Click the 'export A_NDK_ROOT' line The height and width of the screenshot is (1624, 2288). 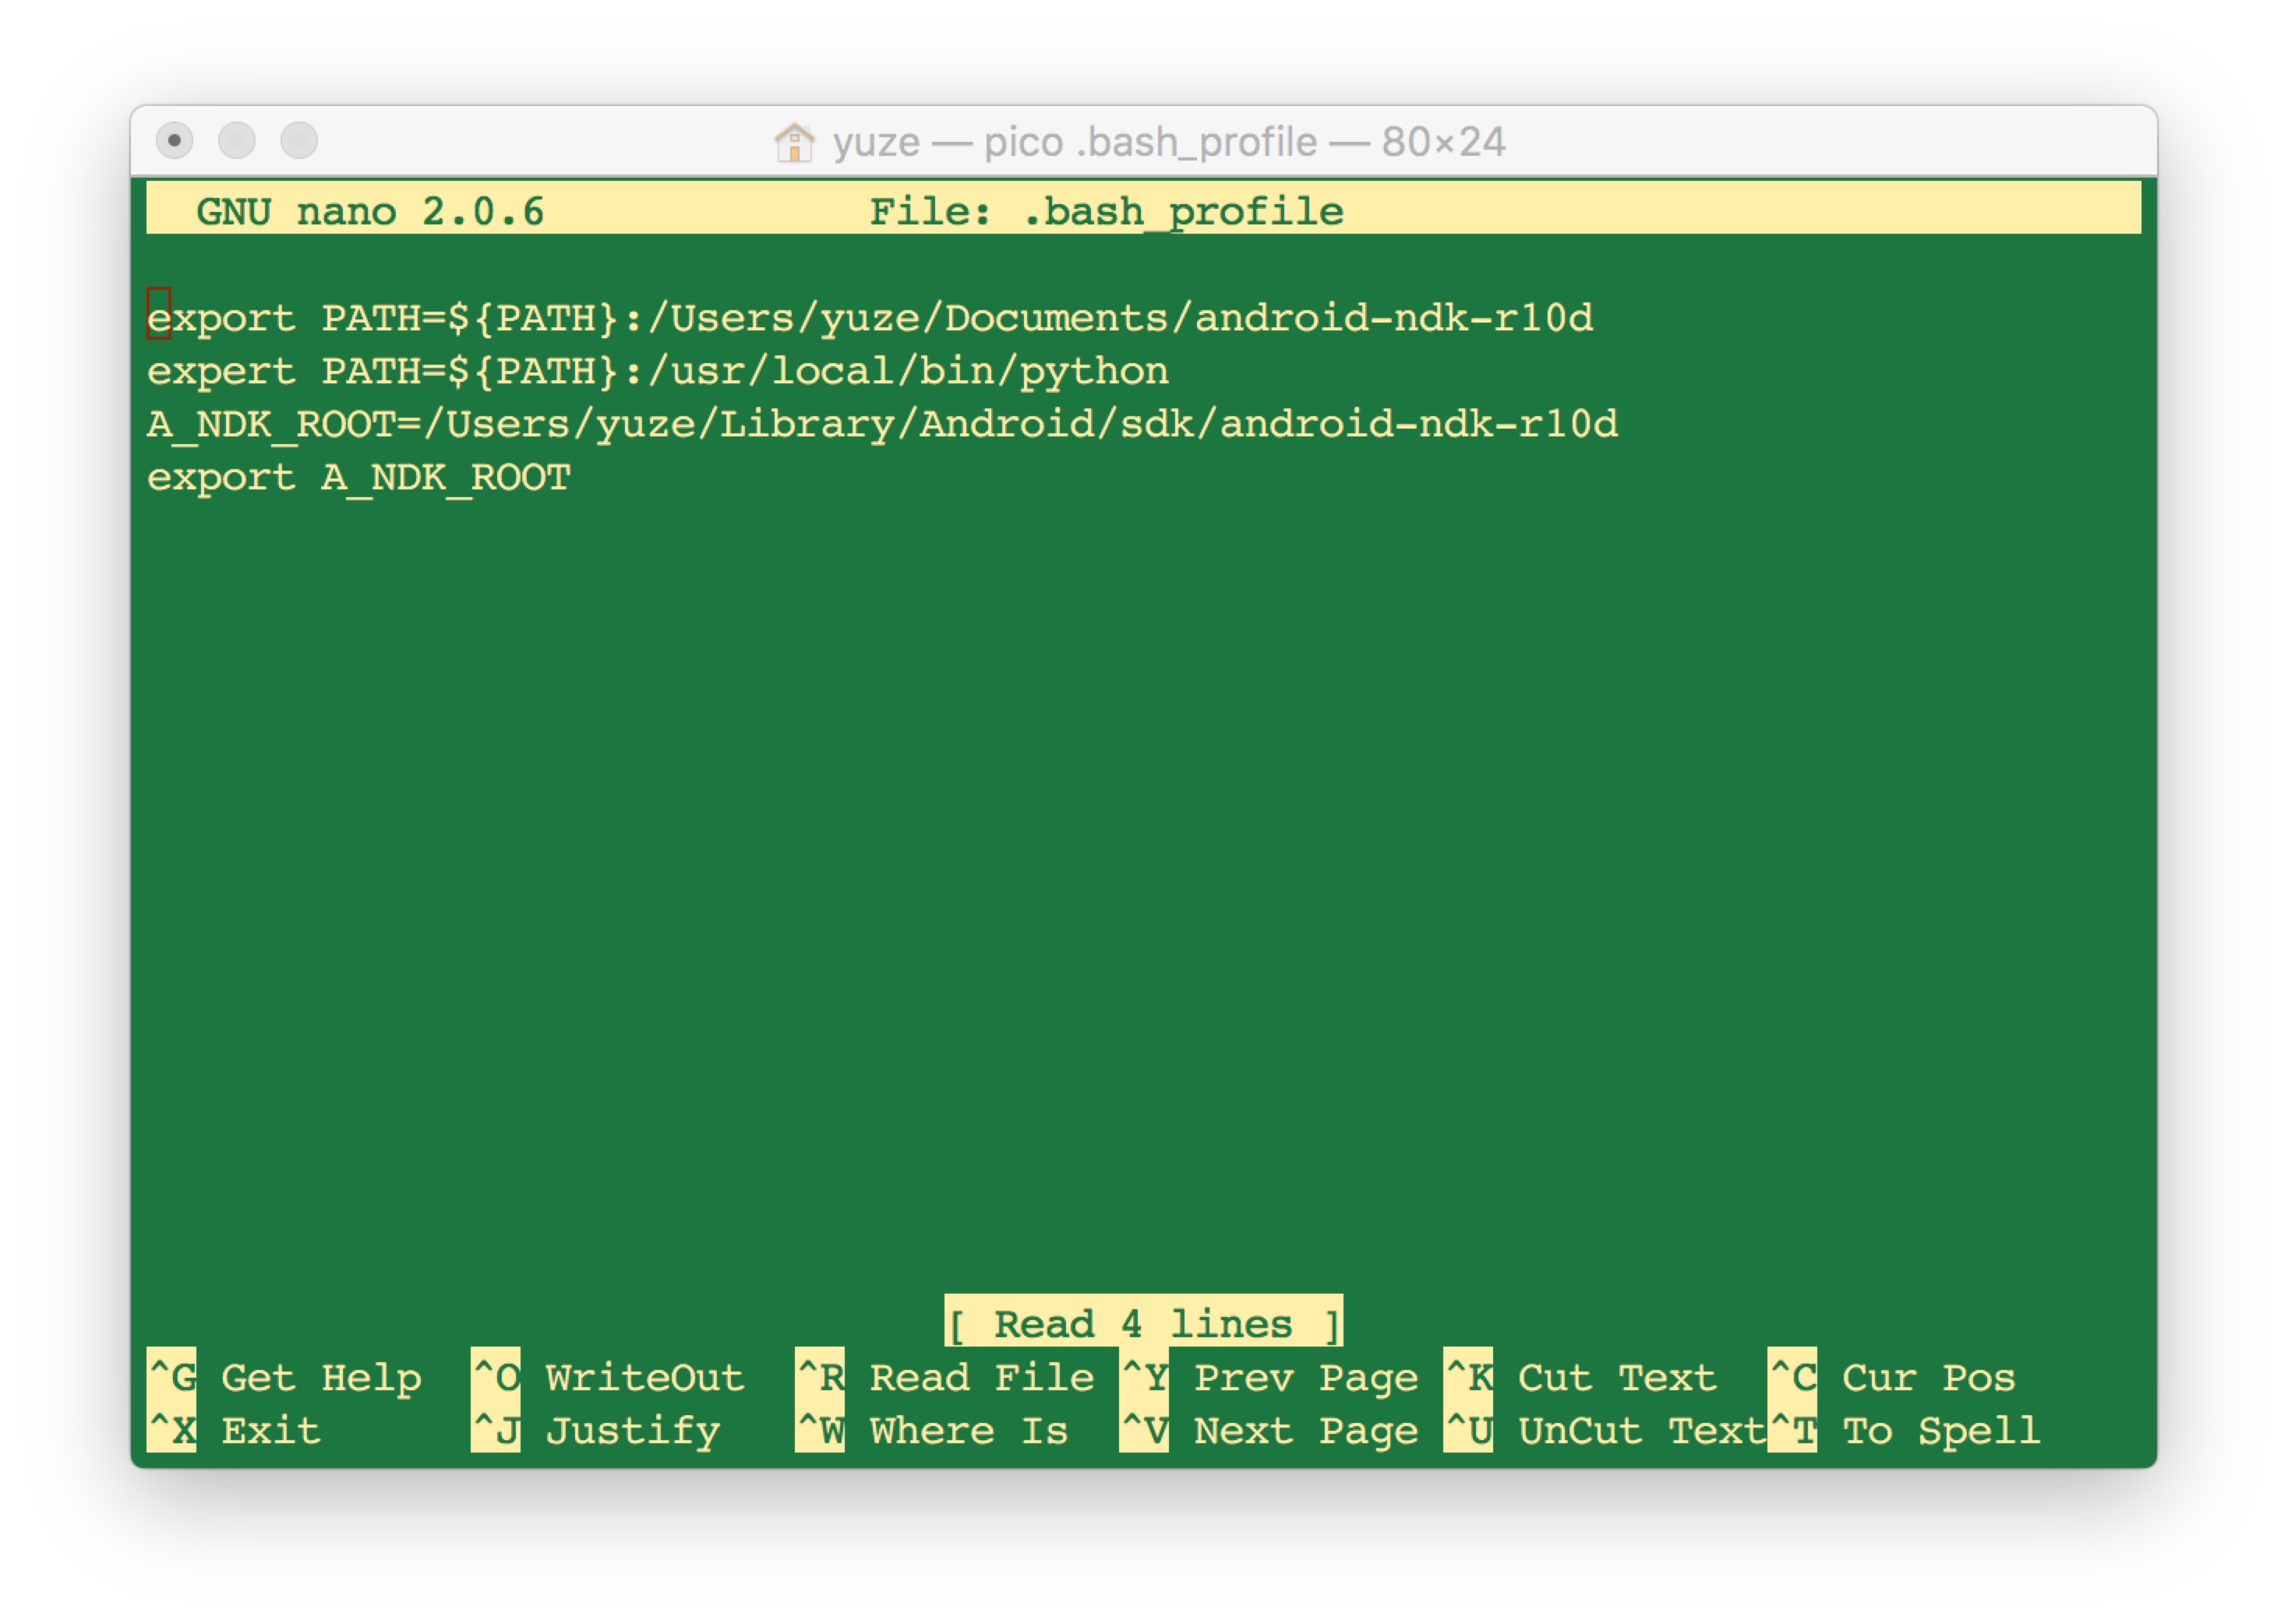[359, 478]
